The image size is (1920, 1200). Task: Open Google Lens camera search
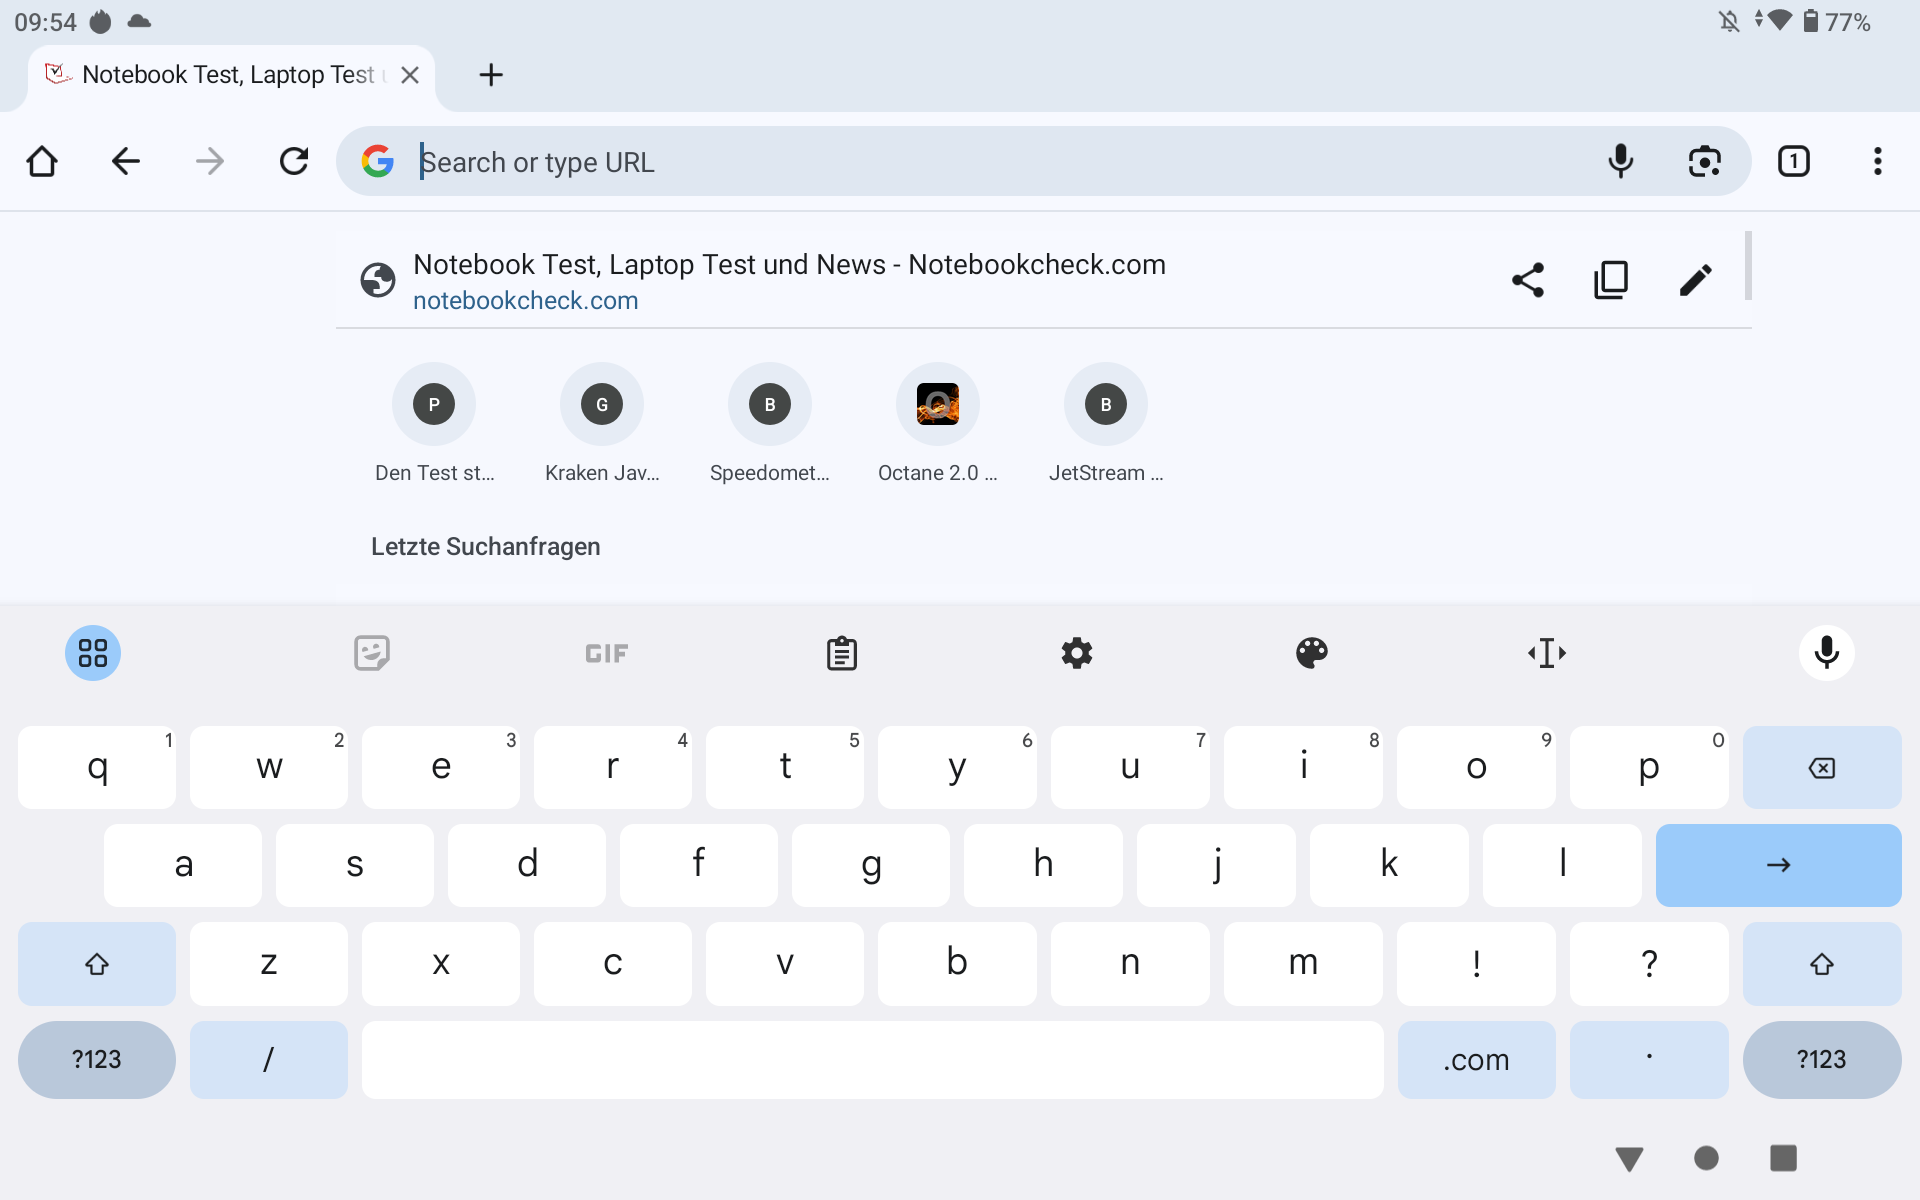pyautogui.click(x=1704, y=161)
